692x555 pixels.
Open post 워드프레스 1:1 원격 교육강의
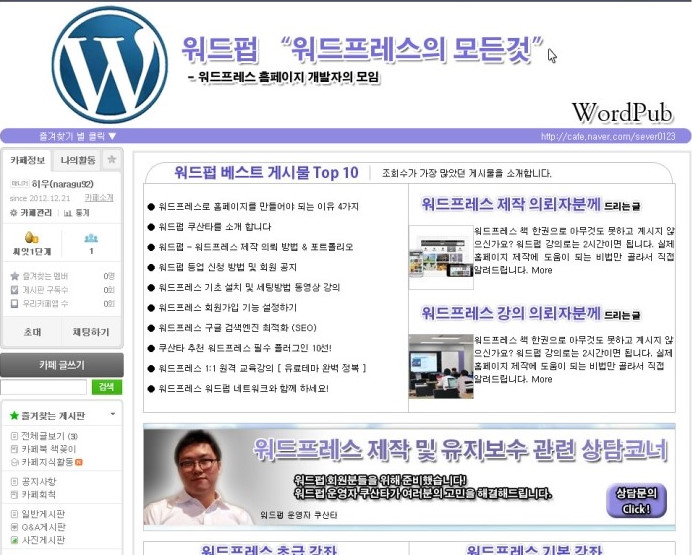[262, 368]
